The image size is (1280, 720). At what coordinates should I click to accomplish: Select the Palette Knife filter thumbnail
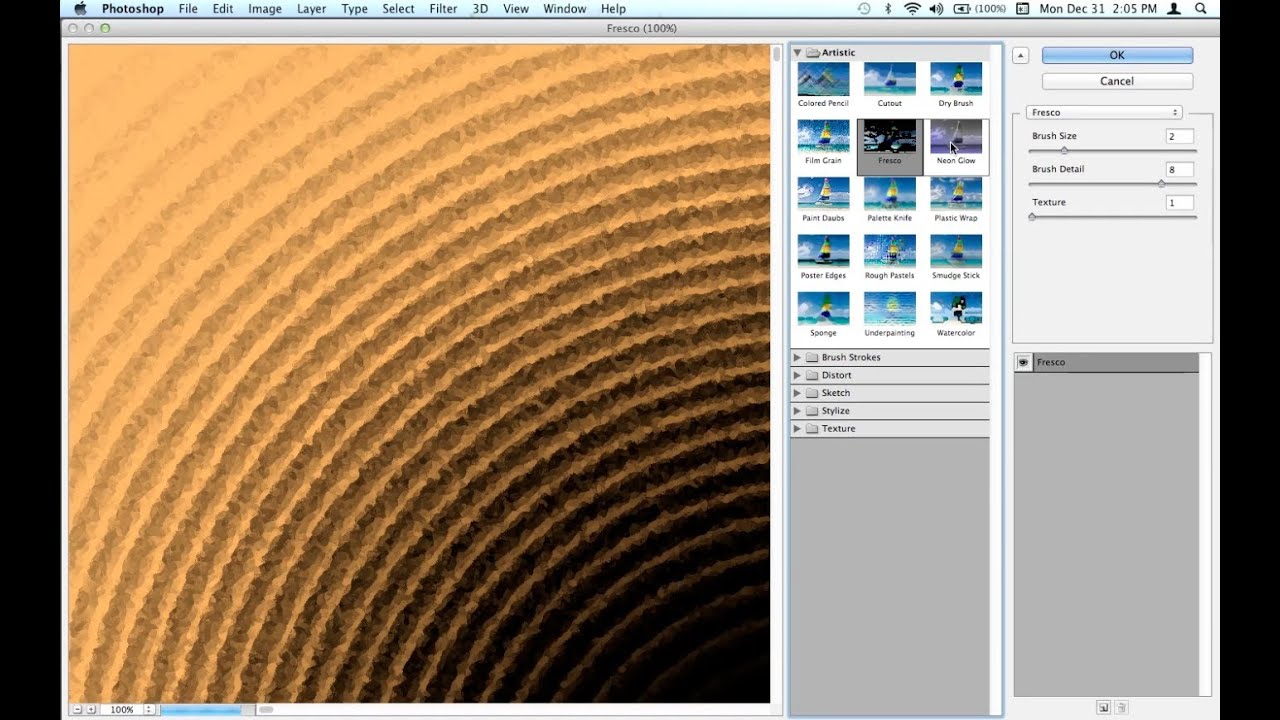pyautogui.click(x=889, y=194)
